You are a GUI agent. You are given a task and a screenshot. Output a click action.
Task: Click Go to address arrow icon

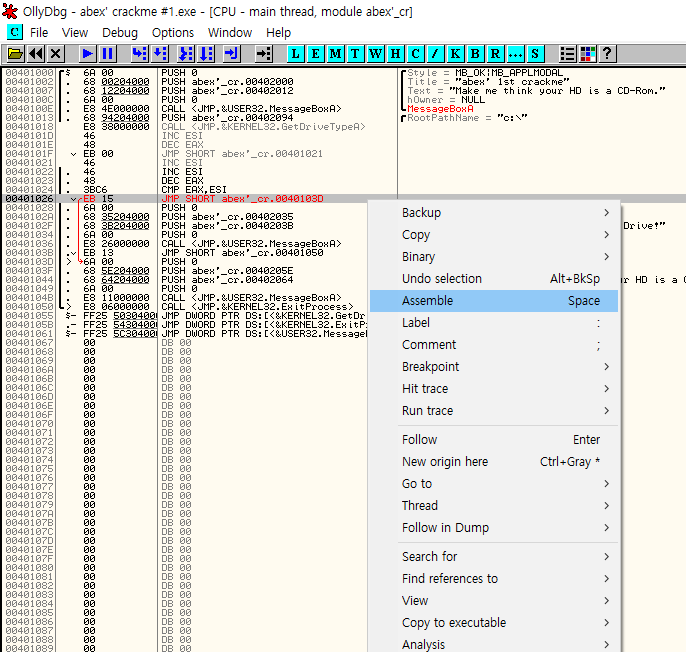click(x=264, y=54)
